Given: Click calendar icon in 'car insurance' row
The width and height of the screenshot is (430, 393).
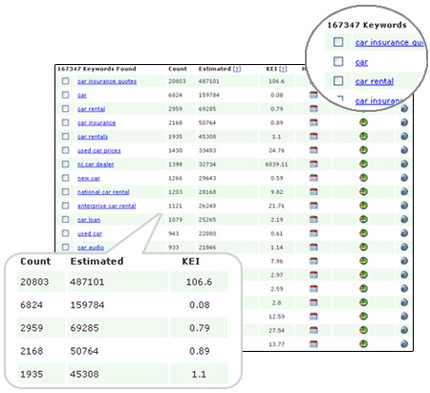Looking at the screenshot, I should (313, 123).
